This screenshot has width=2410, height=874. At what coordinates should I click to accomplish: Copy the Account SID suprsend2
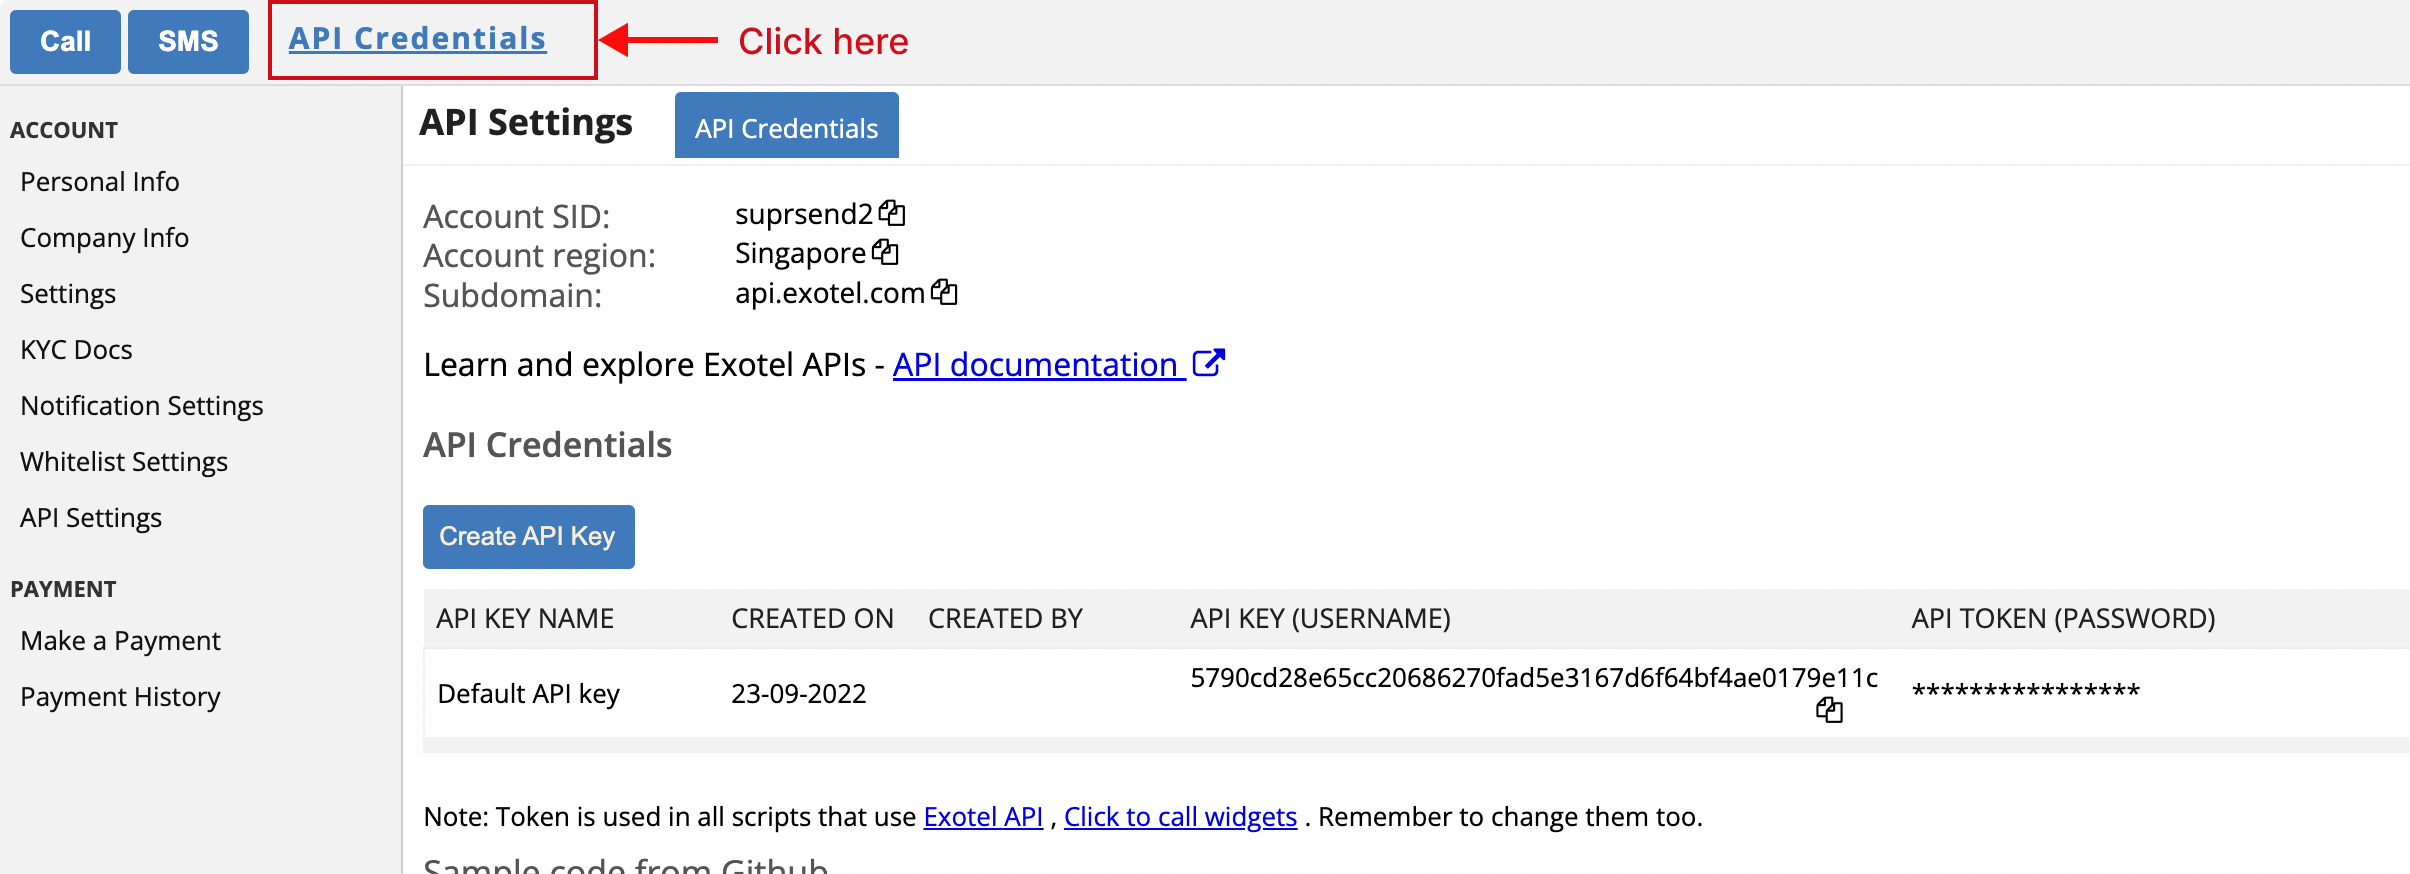pos(892,213)
